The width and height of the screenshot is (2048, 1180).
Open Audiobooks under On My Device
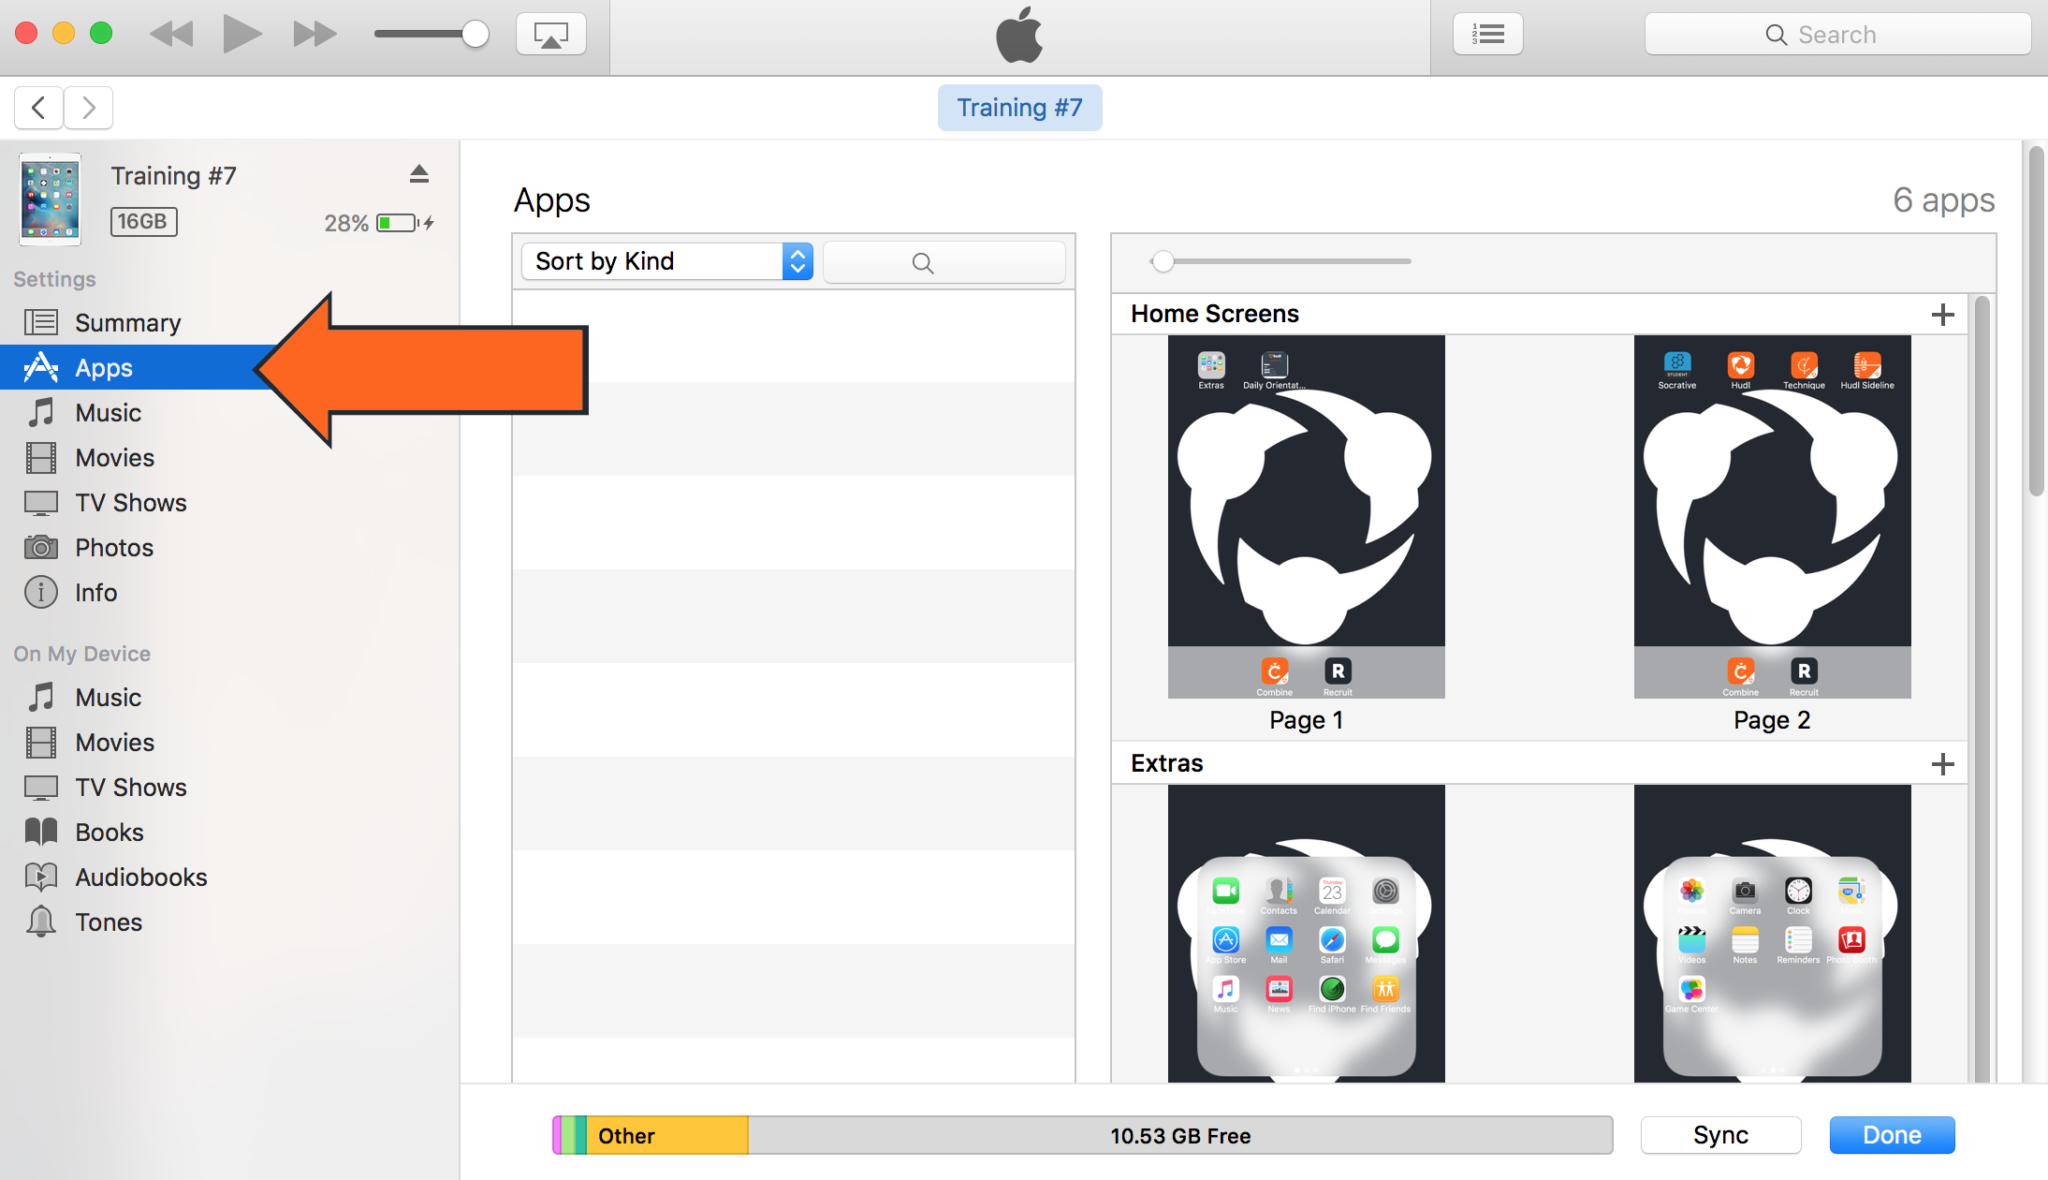coord(141,877)
